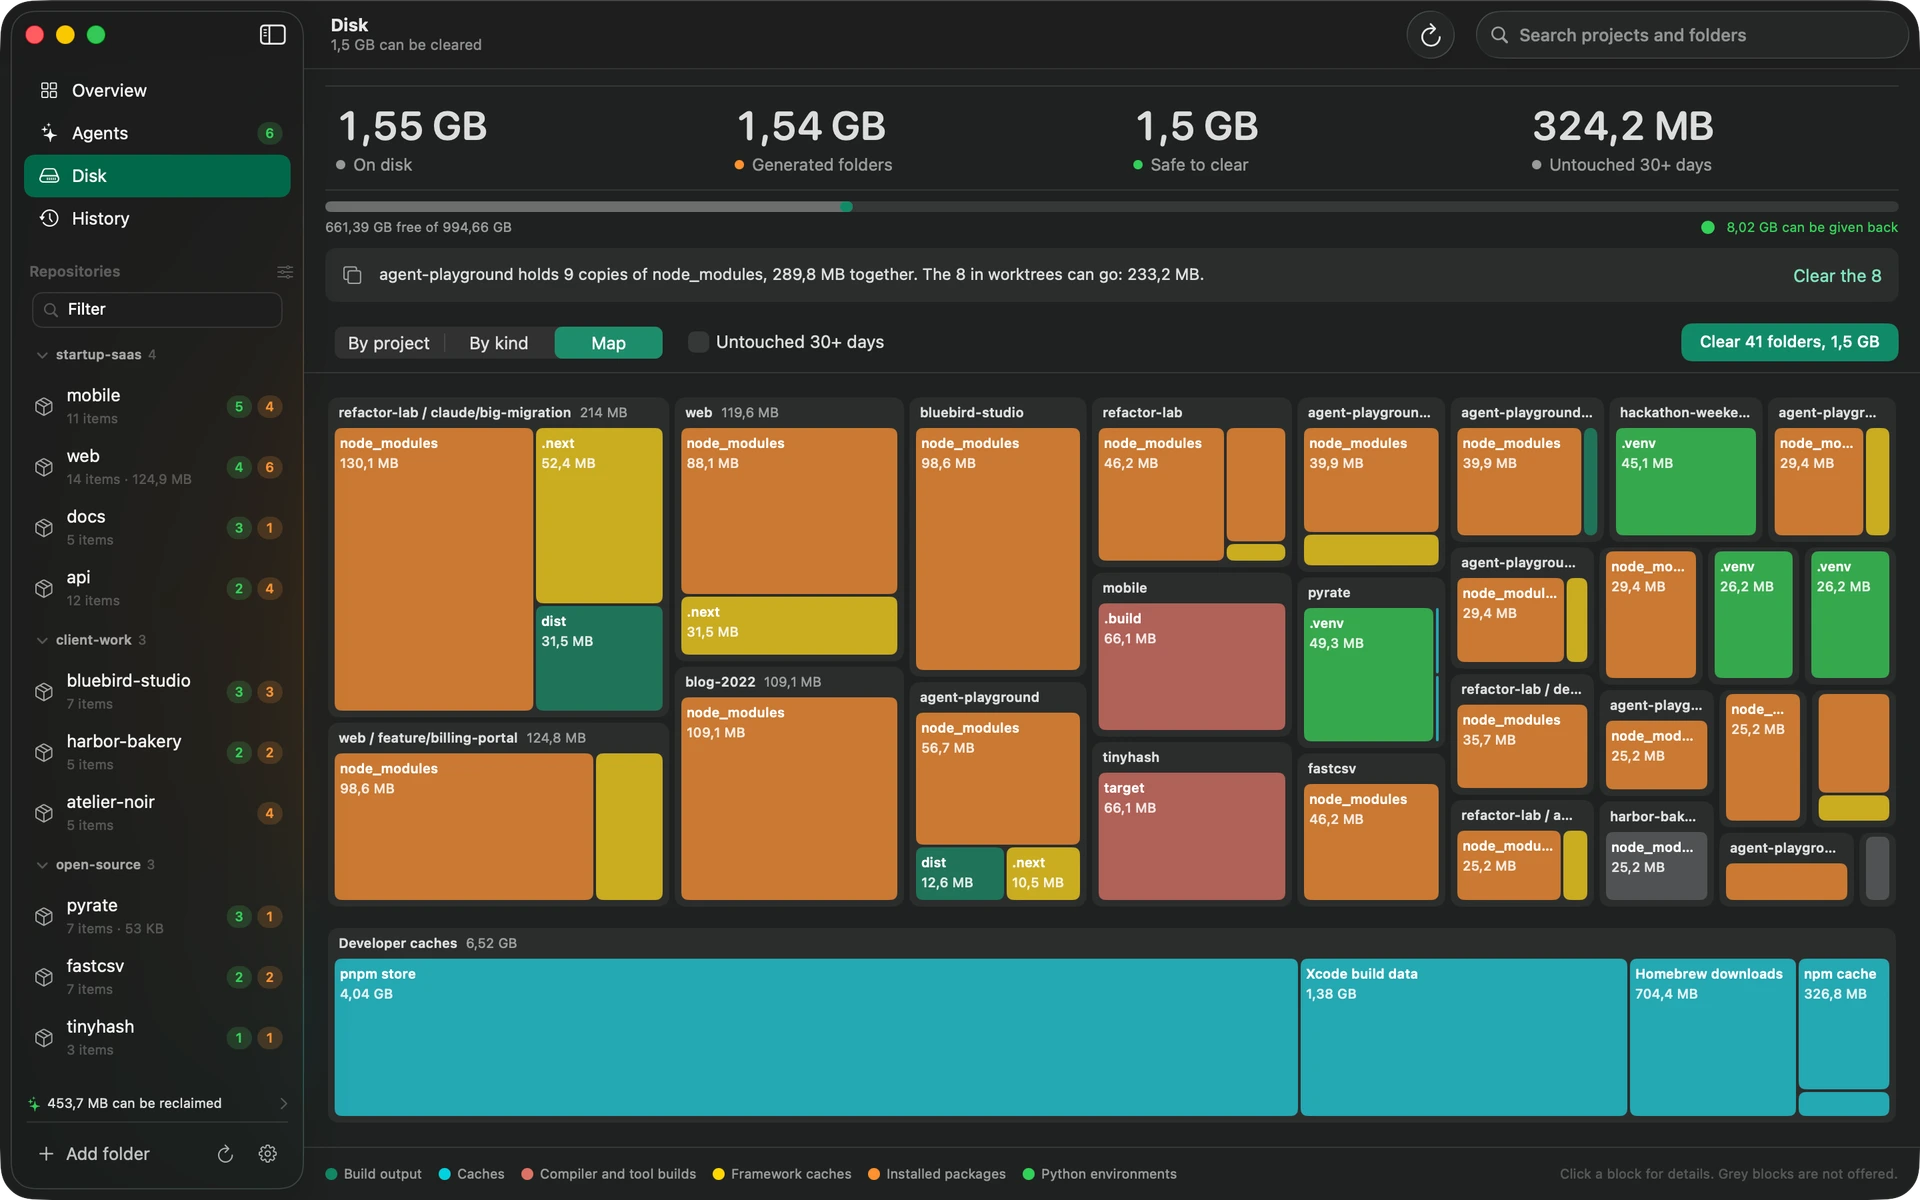Click the repositories filter options icon
Viewport: 1920px width, 1200px height.
(285, 272)
